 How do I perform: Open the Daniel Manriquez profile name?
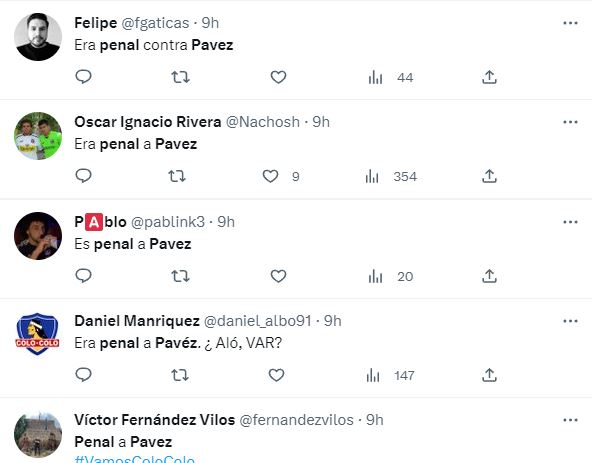coord(137,321)
